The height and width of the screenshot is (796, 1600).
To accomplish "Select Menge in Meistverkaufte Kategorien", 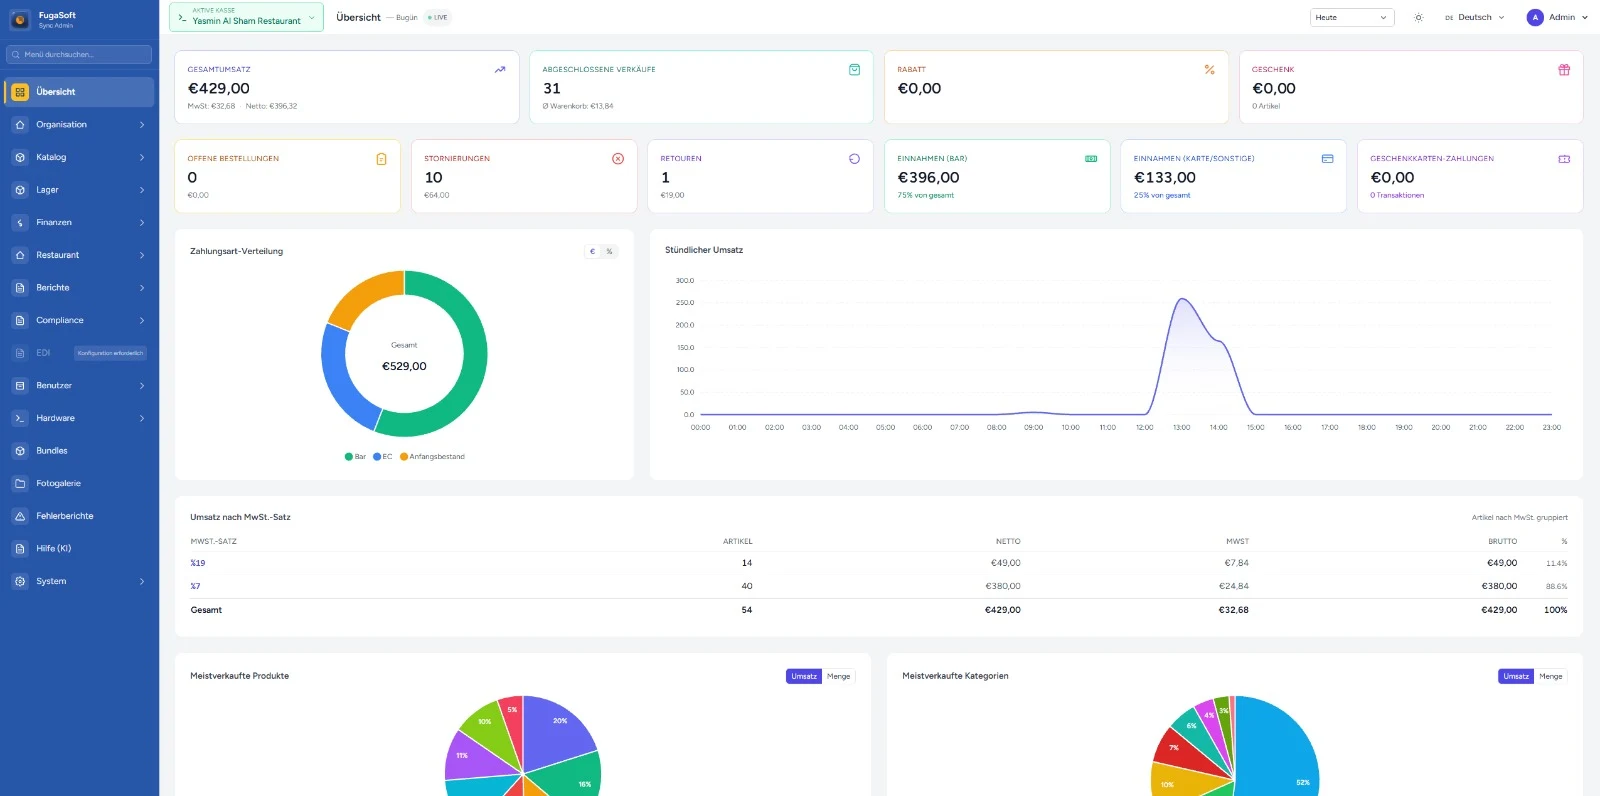I will point(1550,677).
